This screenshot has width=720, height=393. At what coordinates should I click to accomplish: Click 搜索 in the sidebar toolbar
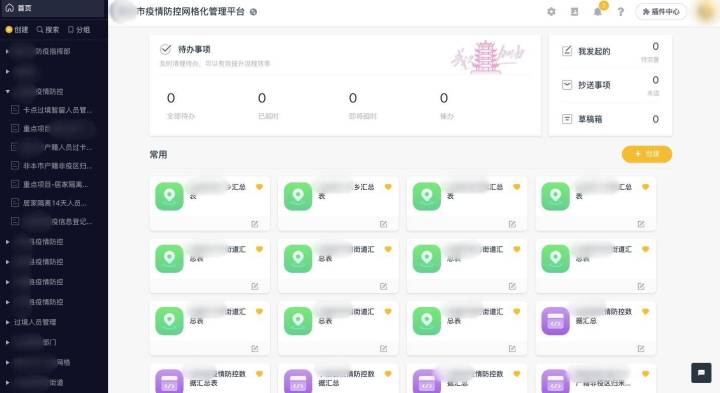(x=48, y=30)
